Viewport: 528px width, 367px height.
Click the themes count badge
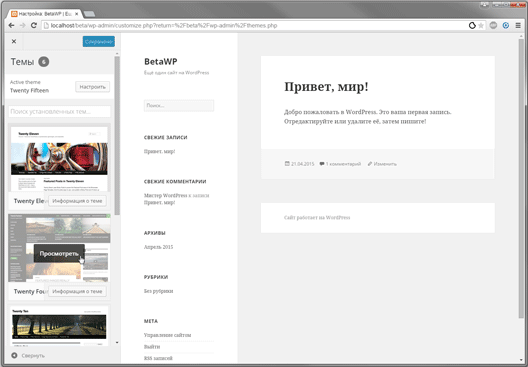pyautogui.click(x=43, y=62)
